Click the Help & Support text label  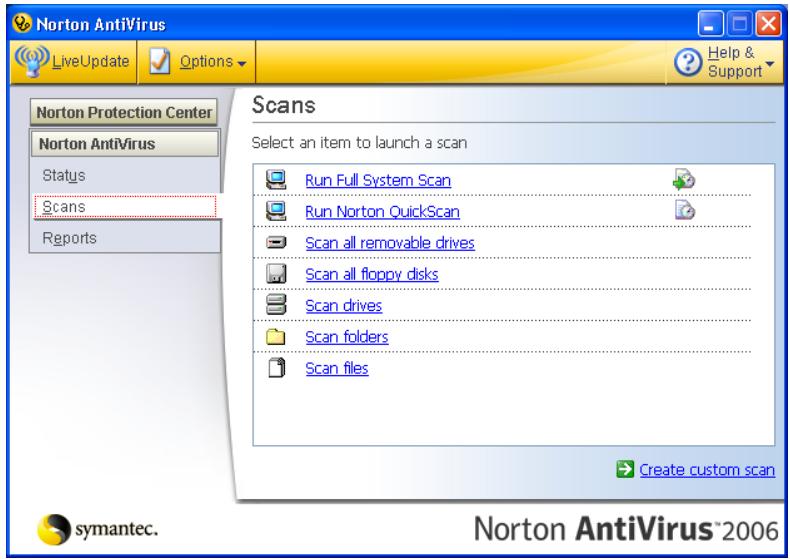pyautogui.click(x=735, y=62)
